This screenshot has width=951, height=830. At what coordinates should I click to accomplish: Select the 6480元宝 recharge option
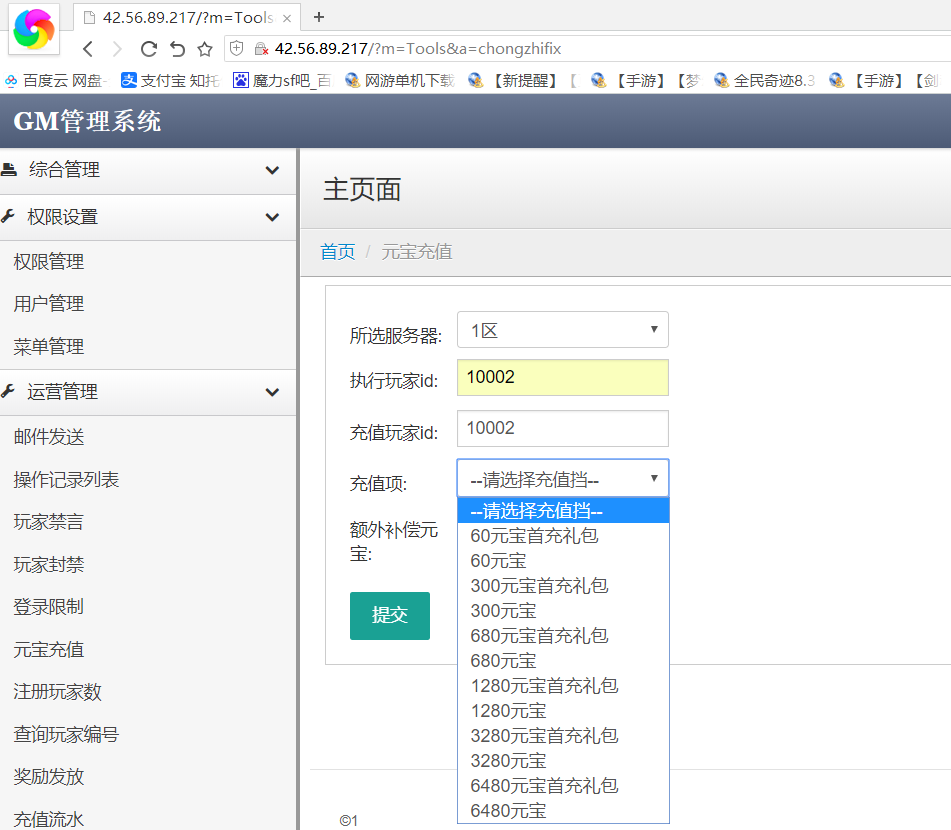click(x=508, y=811)
